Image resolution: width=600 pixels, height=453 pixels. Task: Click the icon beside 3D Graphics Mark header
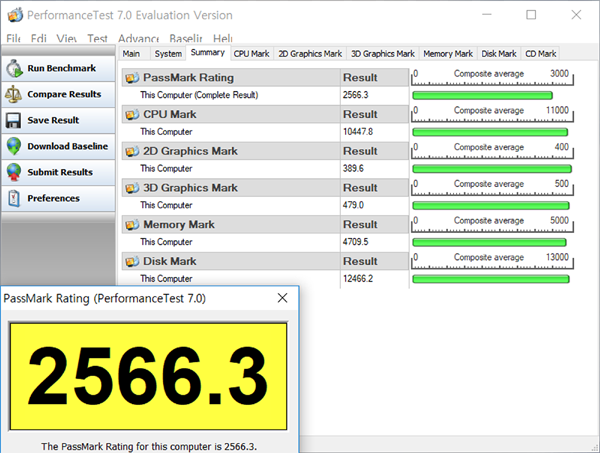click(132, 188)
